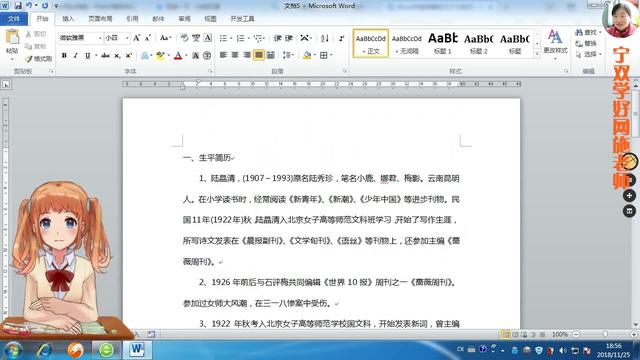This screenshot has width=640, height=360.
Task: Click the Shading paint bucket
Action: coord(307,55)
